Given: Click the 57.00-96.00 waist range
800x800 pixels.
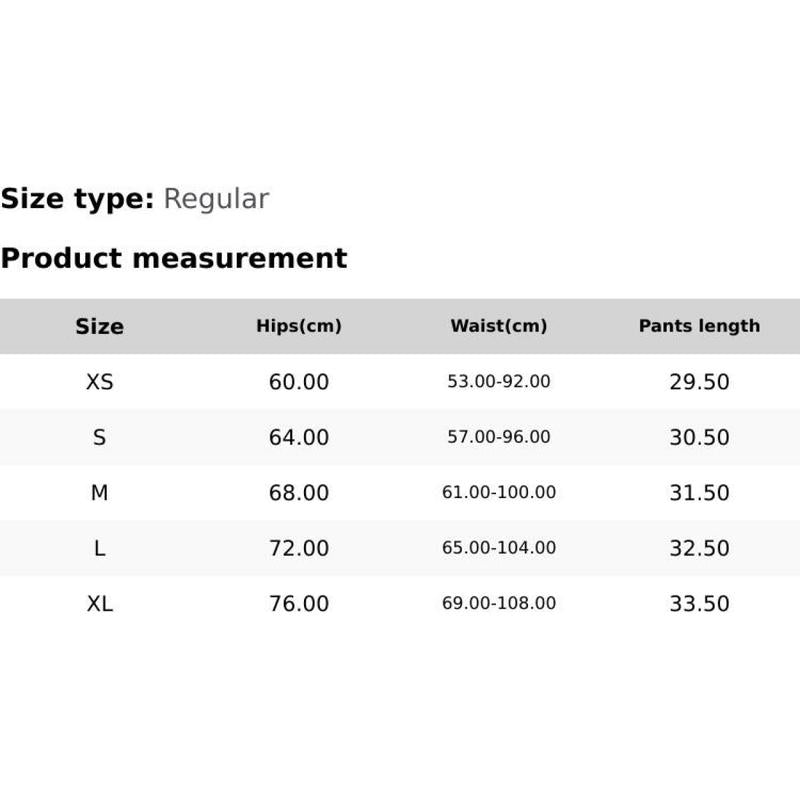Looking at the screenshot, I should click(x=499, y=437).
